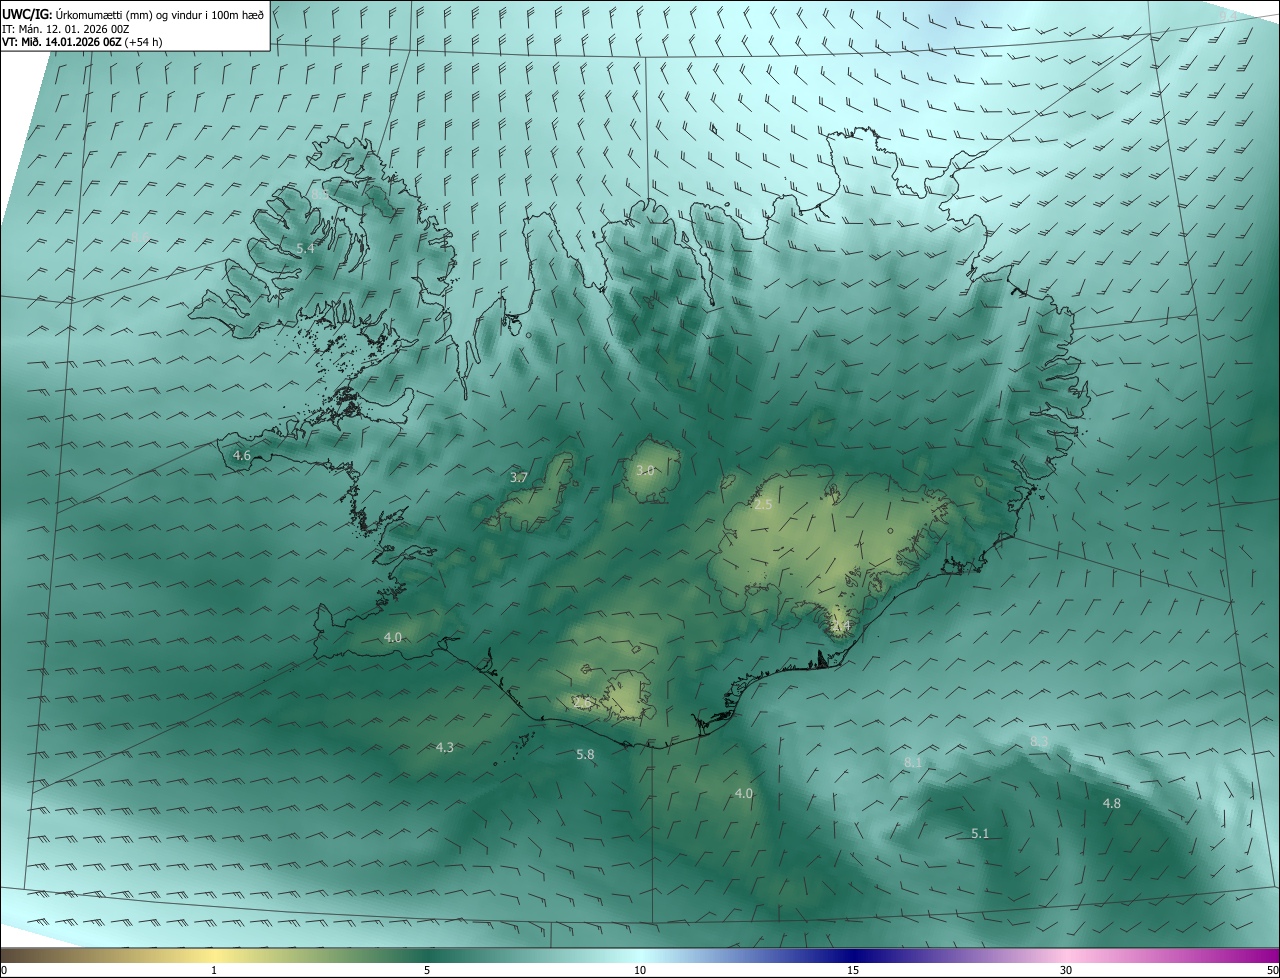Click the 2.5 value label on Vatnajökull
Screen dimensions: 1280x978
(763, 504)
